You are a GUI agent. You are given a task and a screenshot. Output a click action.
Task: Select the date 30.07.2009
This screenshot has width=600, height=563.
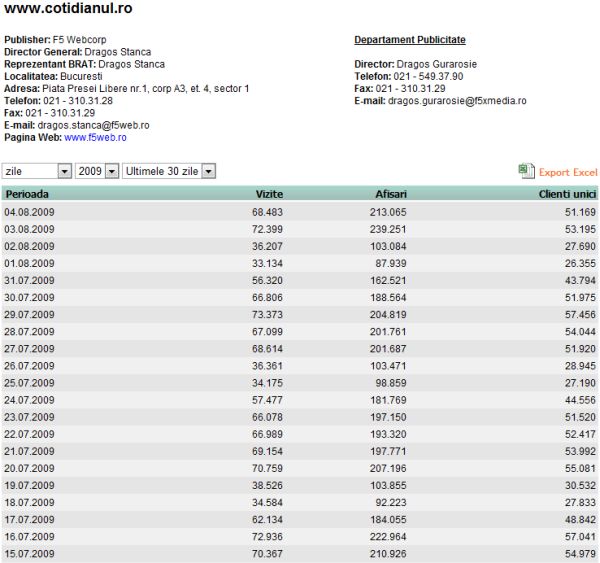coord(29,297)
